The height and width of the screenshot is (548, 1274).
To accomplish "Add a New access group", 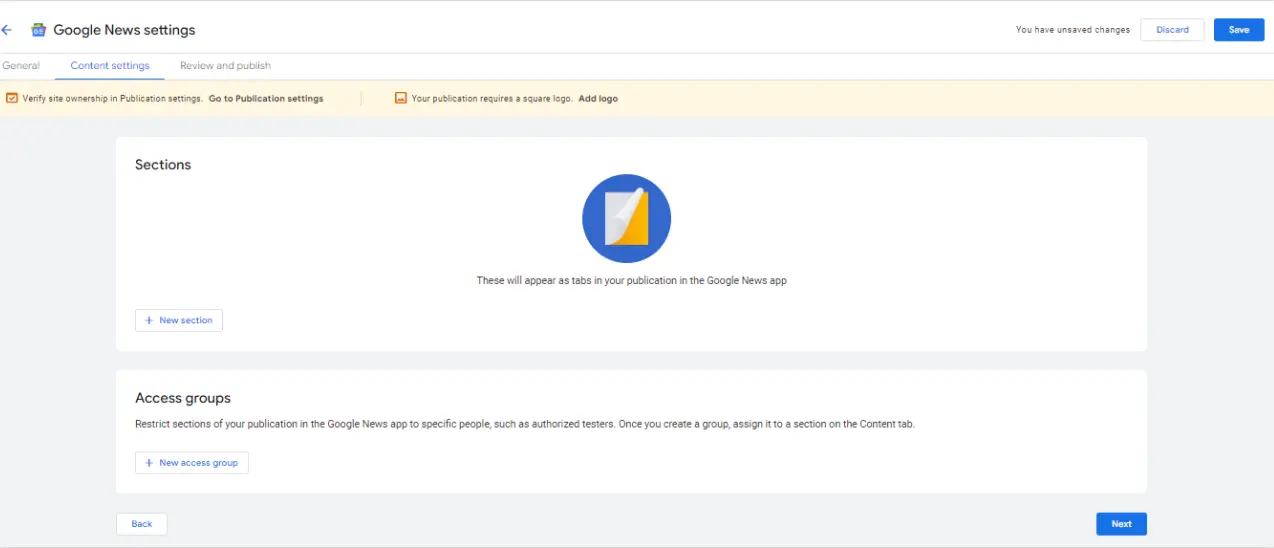I will click(192, 463).
